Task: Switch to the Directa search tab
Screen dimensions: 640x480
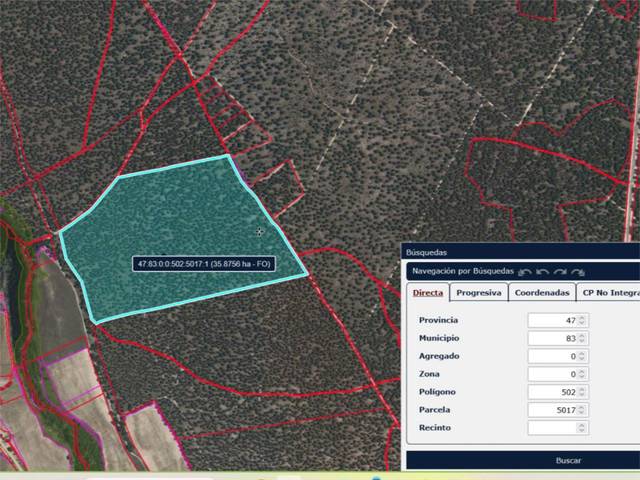Action: (428, 293)
